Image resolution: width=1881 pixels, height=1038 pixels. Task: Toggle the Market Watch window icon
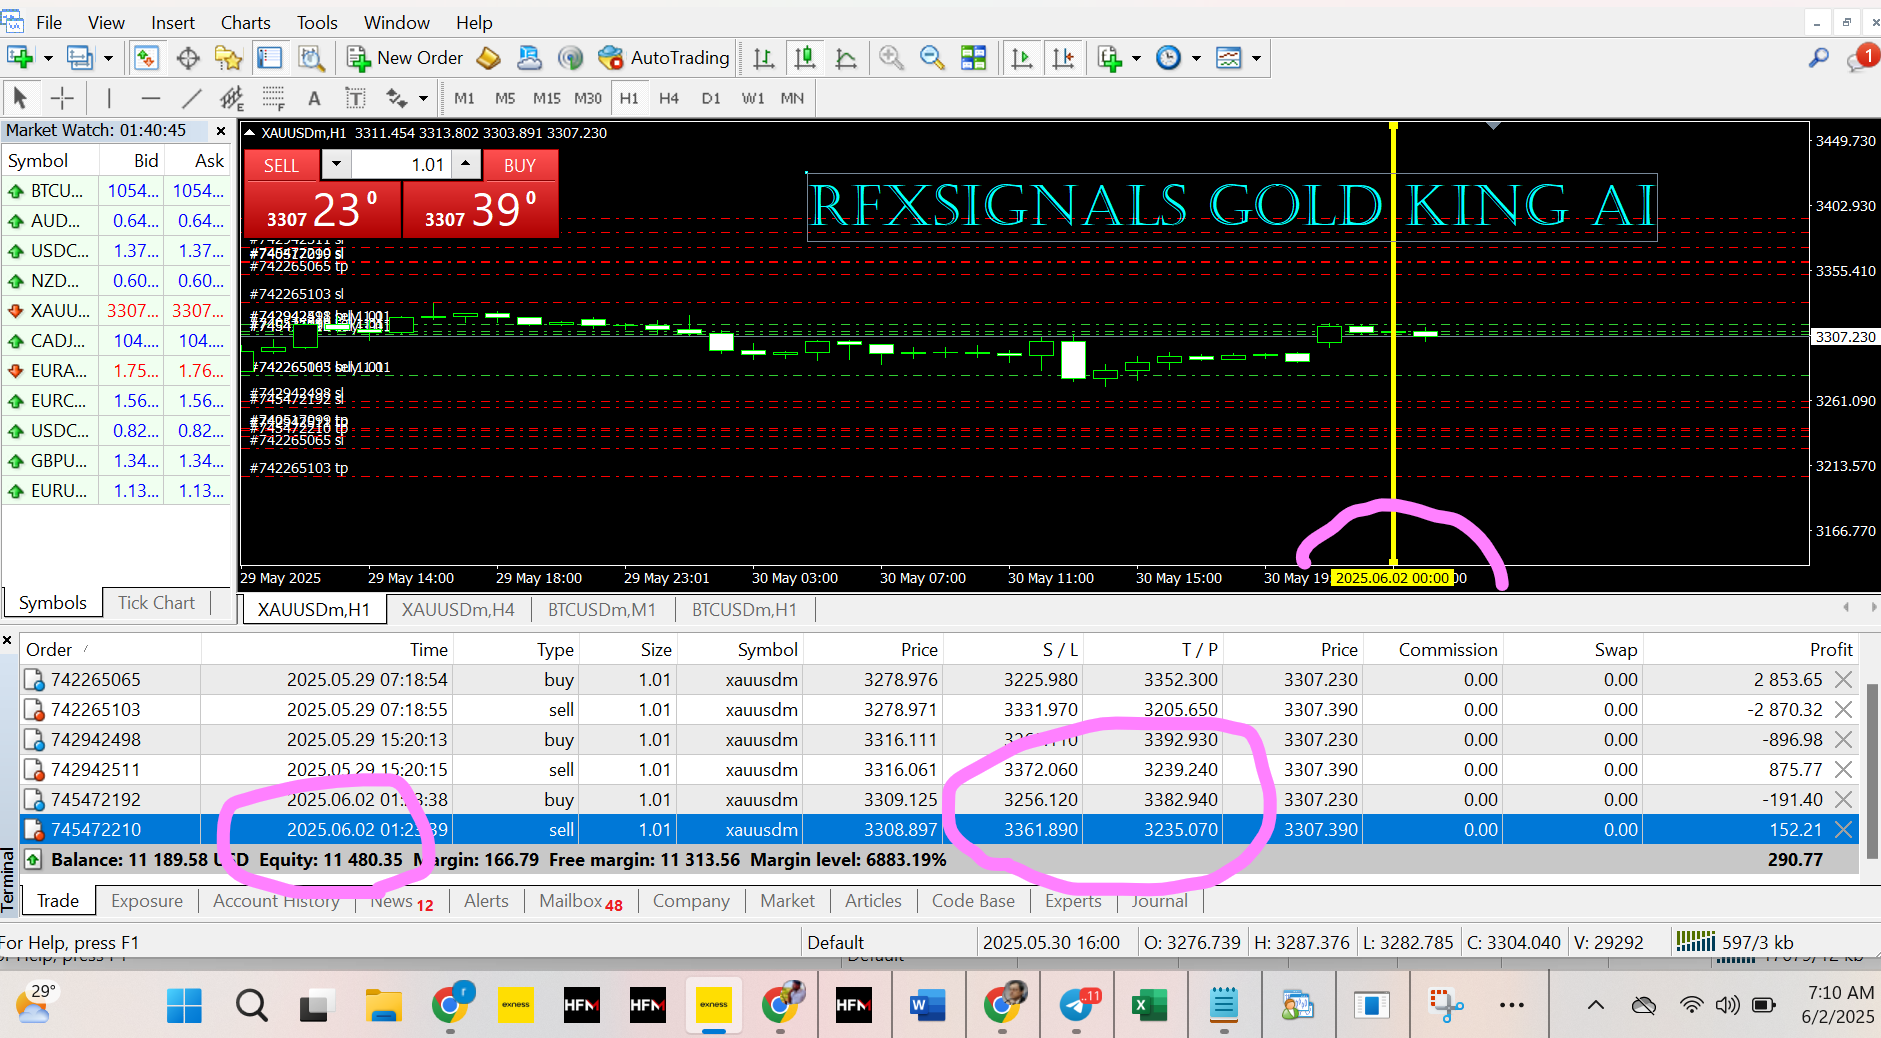(147, 58)
